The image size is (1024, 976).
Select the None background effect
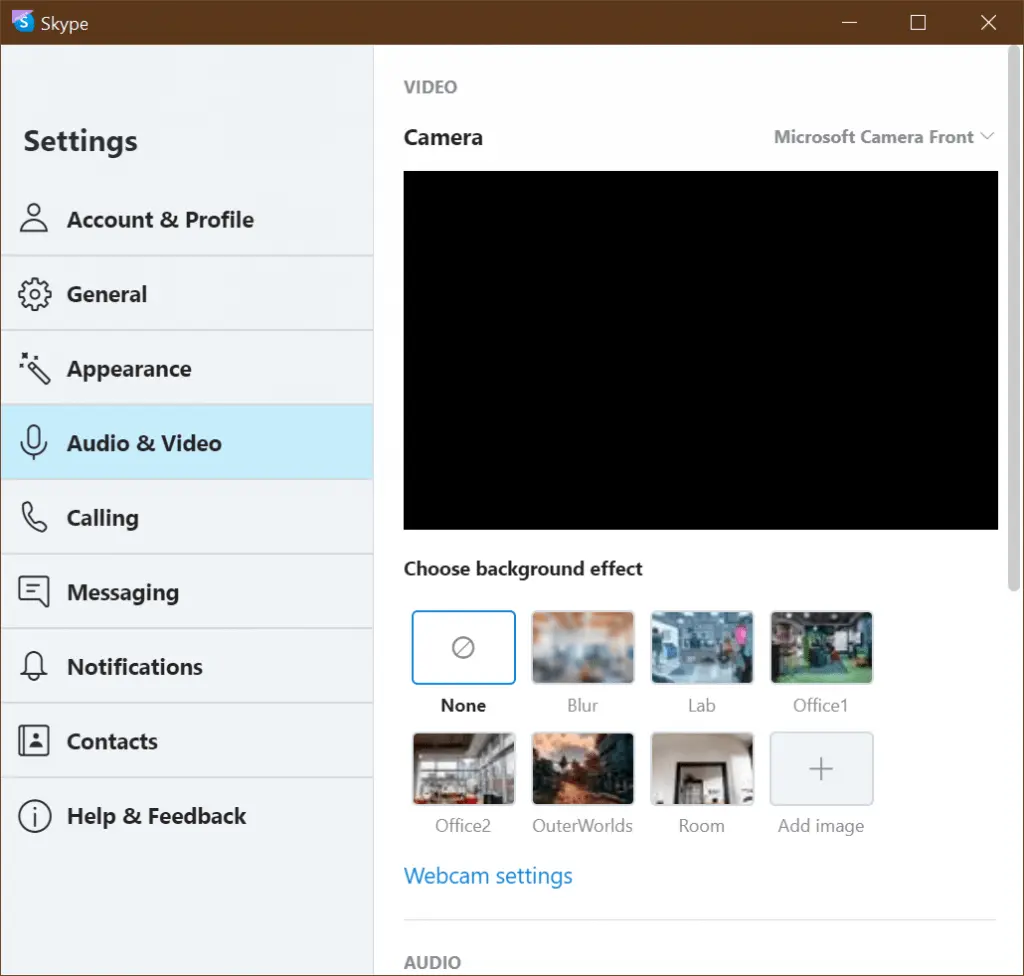coord(463,648)
